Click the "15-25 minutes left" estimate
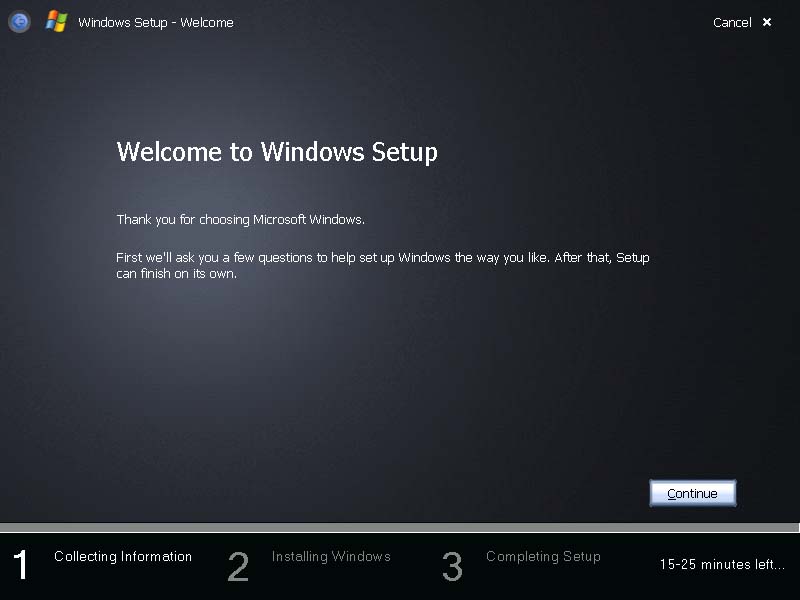This screenshot has height=600, width=800. pyautogui.click(x=722, y=564)
